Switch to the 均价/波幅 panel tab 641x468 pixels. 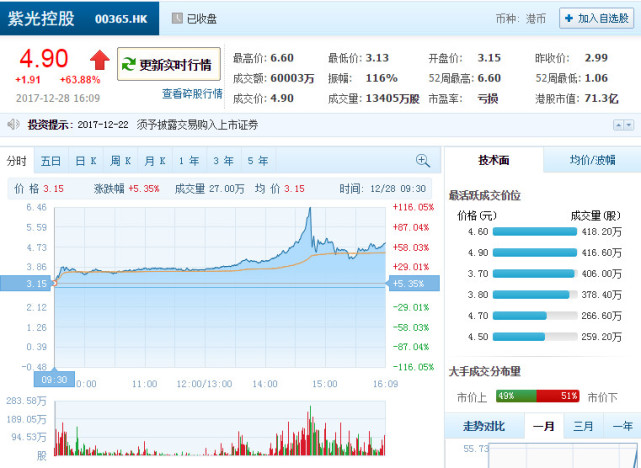(592, 160)
